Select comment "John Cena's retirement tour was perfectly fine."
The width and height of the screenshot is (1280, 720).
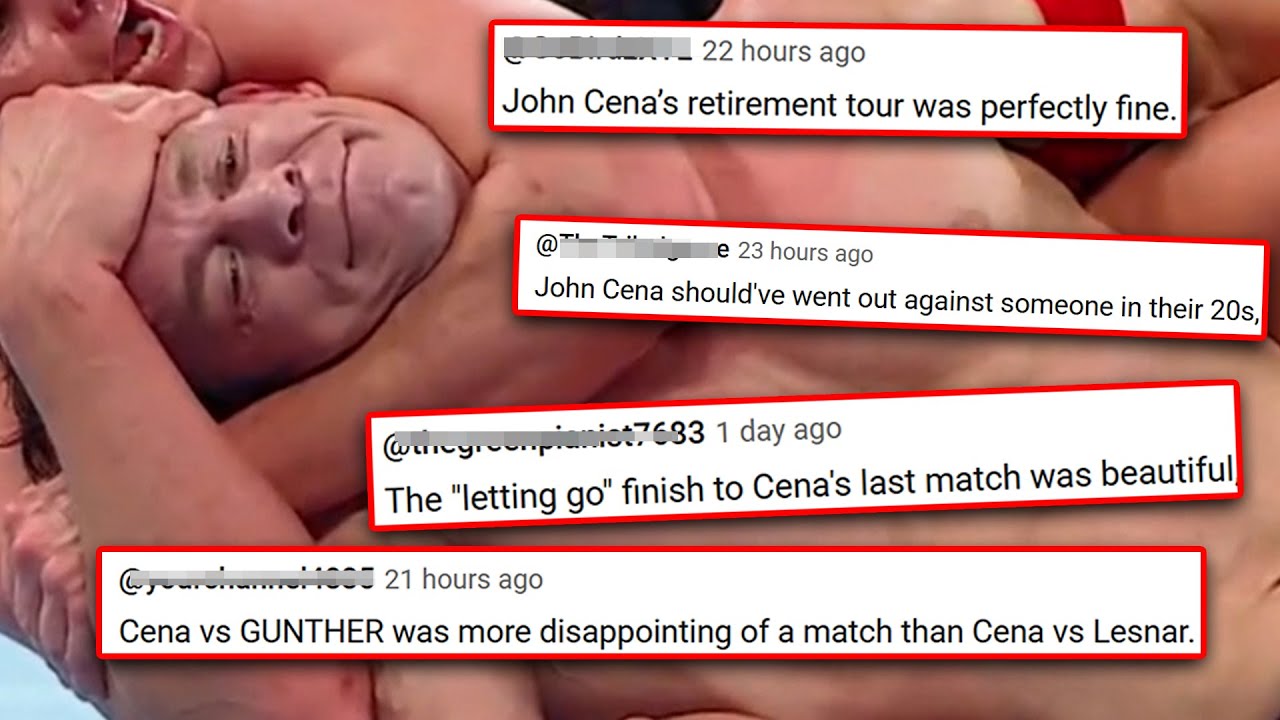[838, 104]
